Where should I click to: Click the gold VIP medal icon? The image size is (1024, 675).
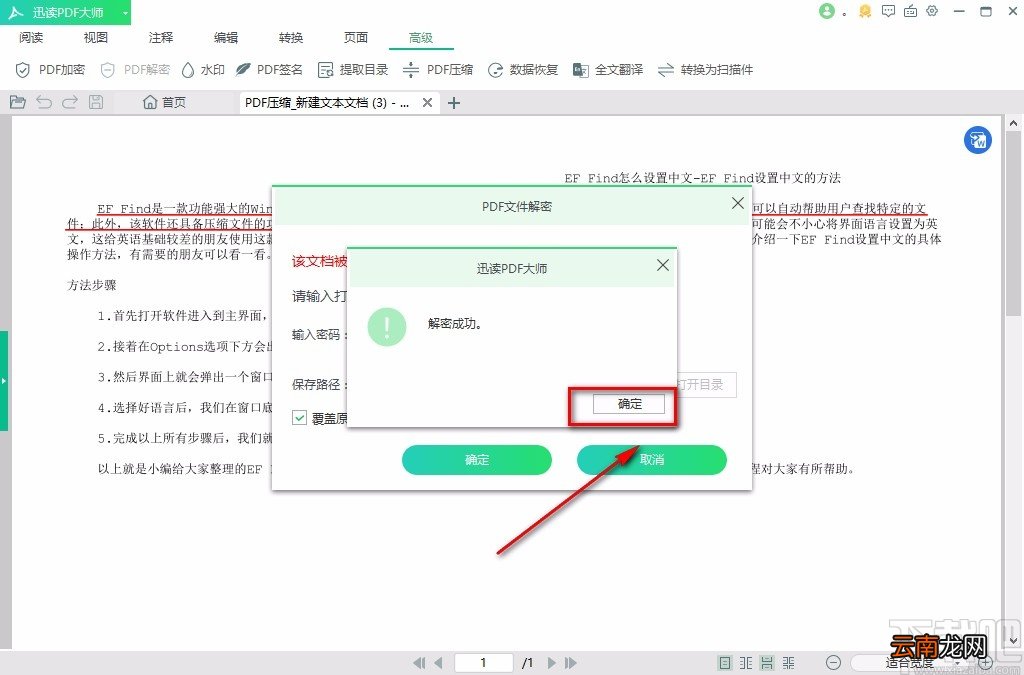865,11
